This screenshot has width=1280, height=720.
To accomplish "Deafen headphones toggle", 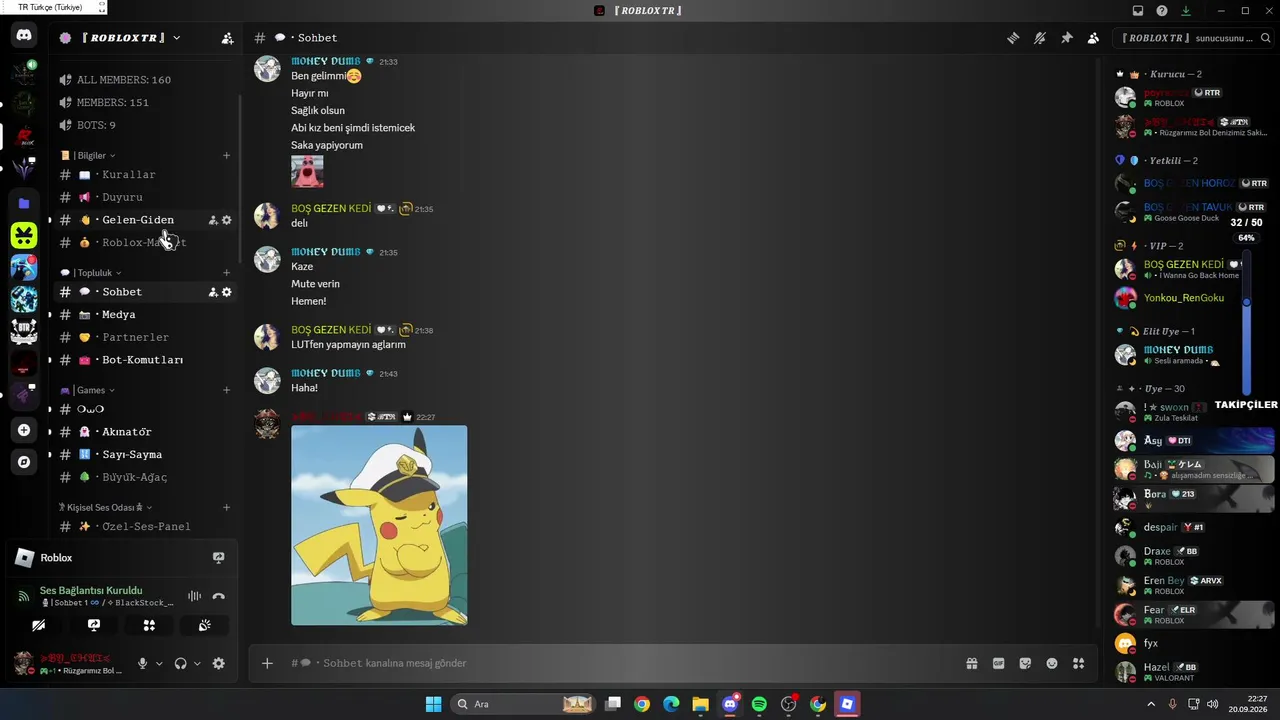I will 180,663.
